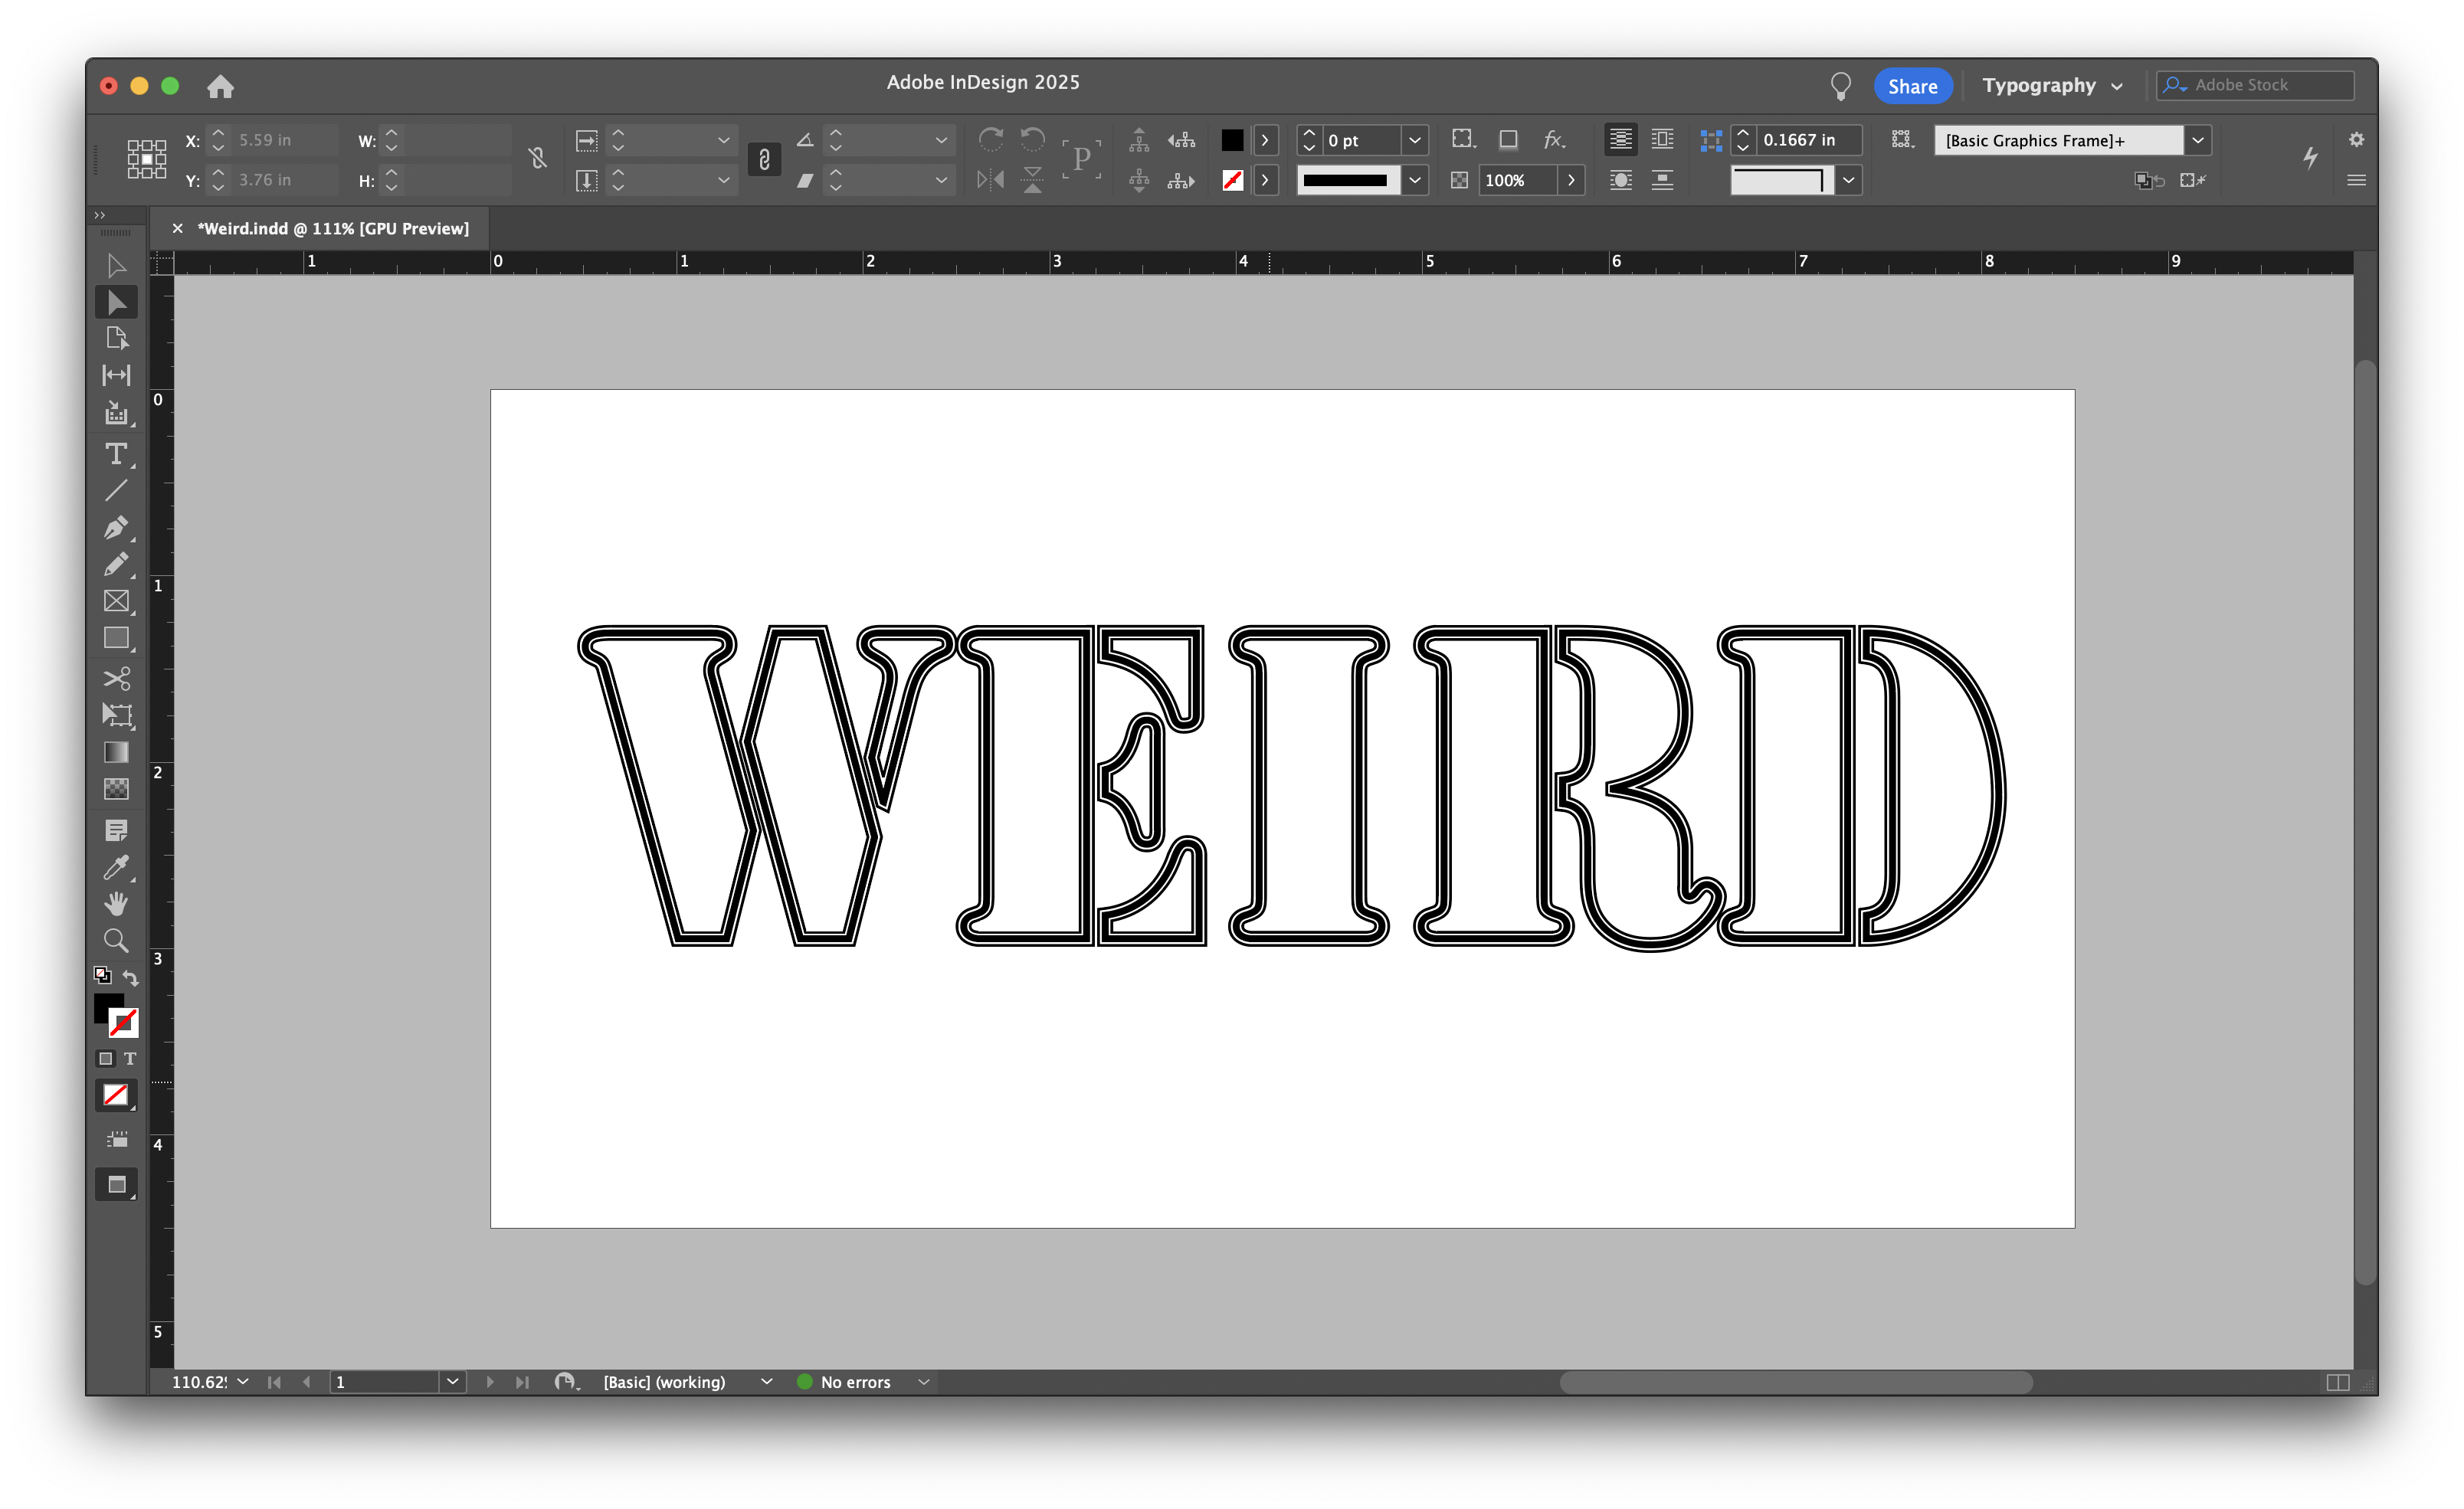Swap fill and stroke colors
Viewport: 2464px width, 1509px height.
pos(130,977)
